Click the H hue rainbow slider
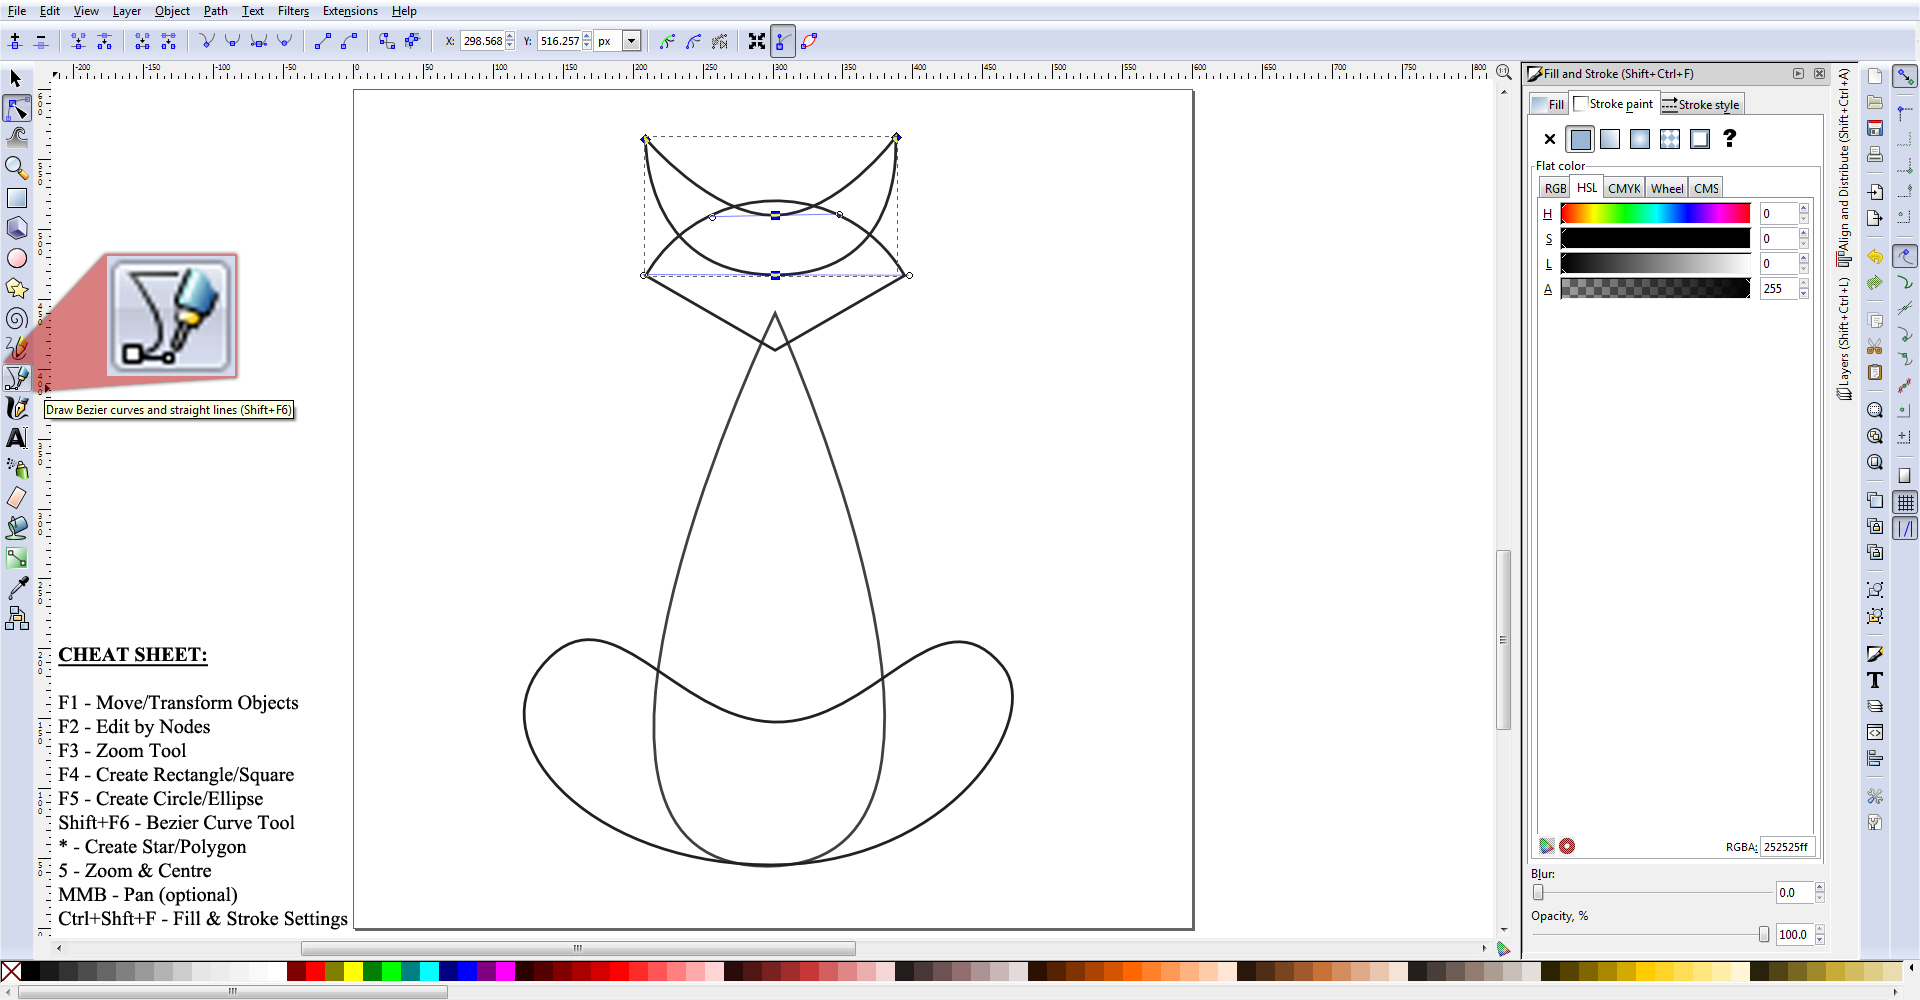Image resolution: width=1920 pixels, height=1000 pixels. pos(1655,213)
